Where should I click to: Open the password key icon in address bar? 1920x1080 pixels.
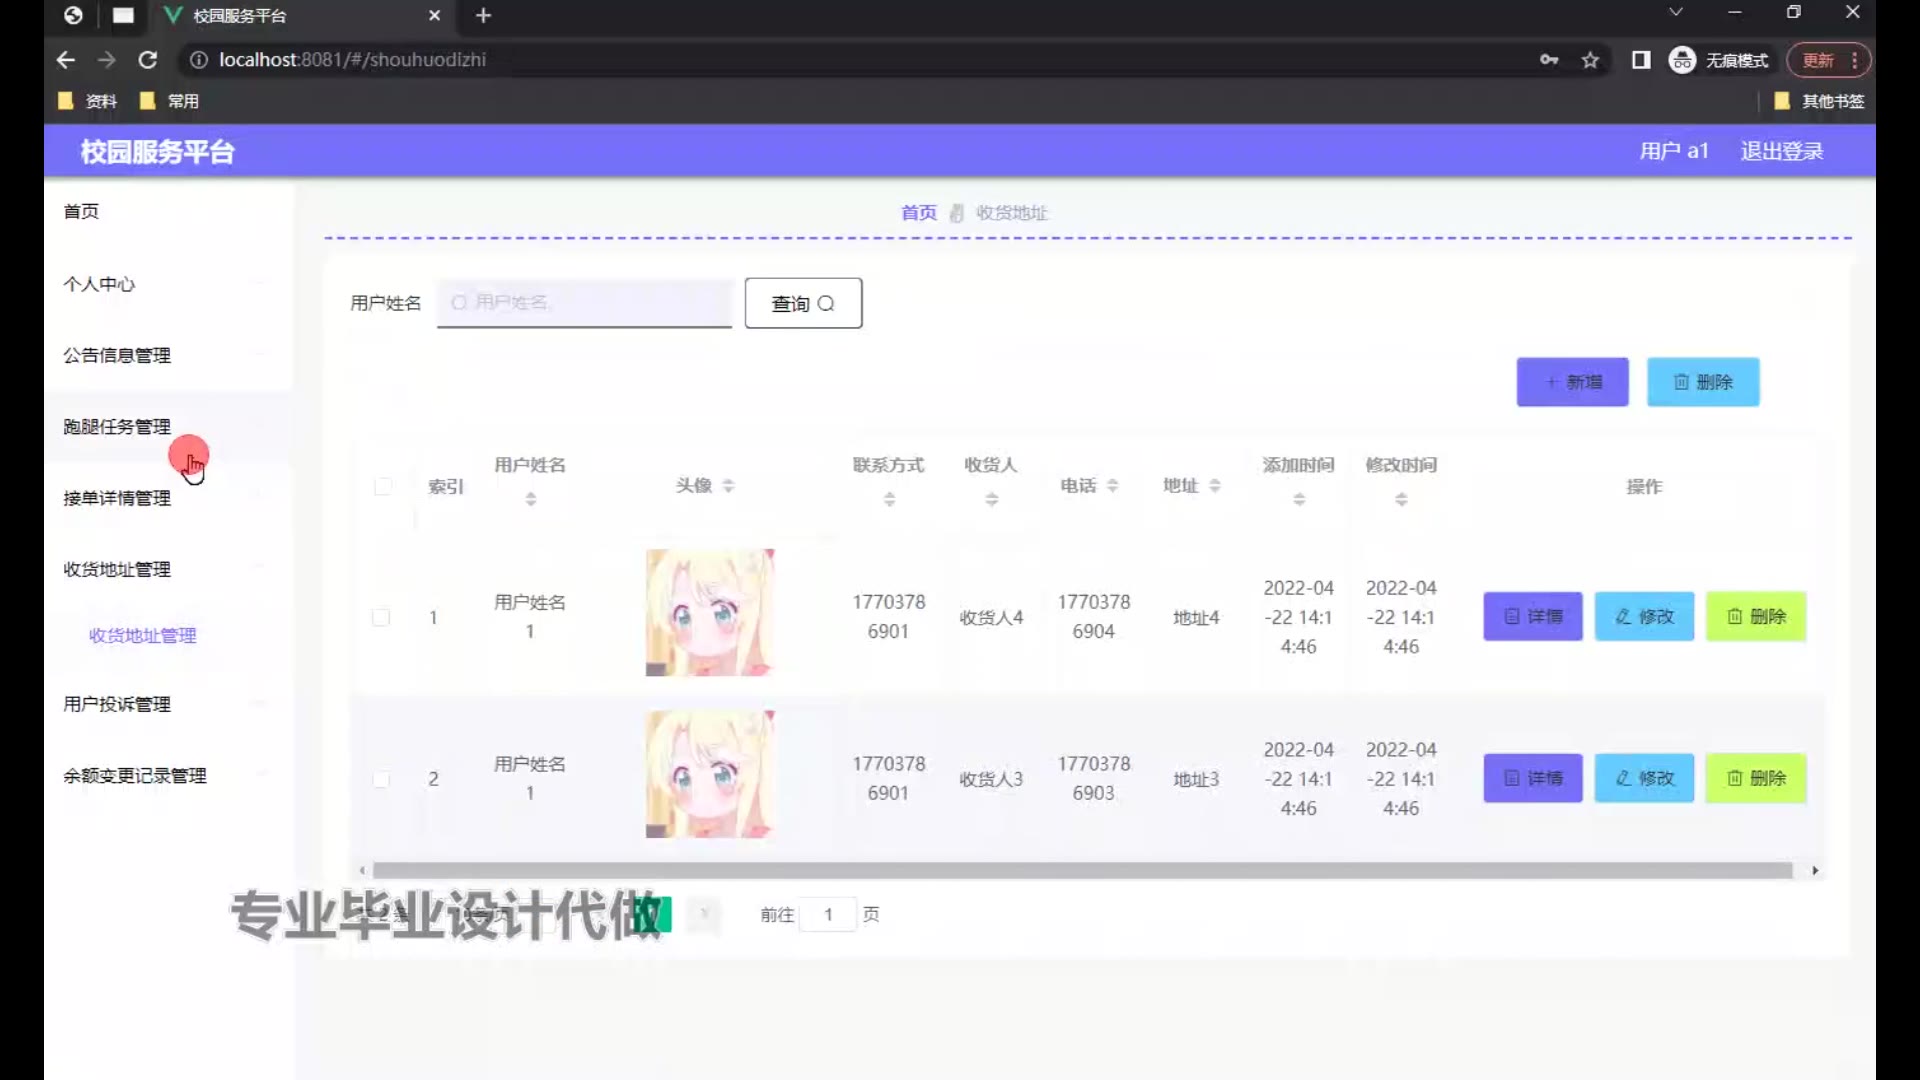coord(1549,60)
